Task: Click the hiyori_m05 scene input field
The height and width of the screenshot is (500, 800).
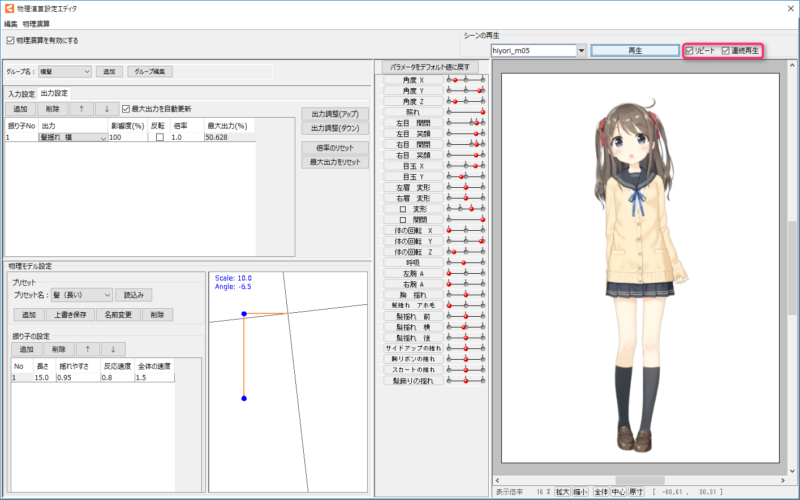Action: coord(534,51)
